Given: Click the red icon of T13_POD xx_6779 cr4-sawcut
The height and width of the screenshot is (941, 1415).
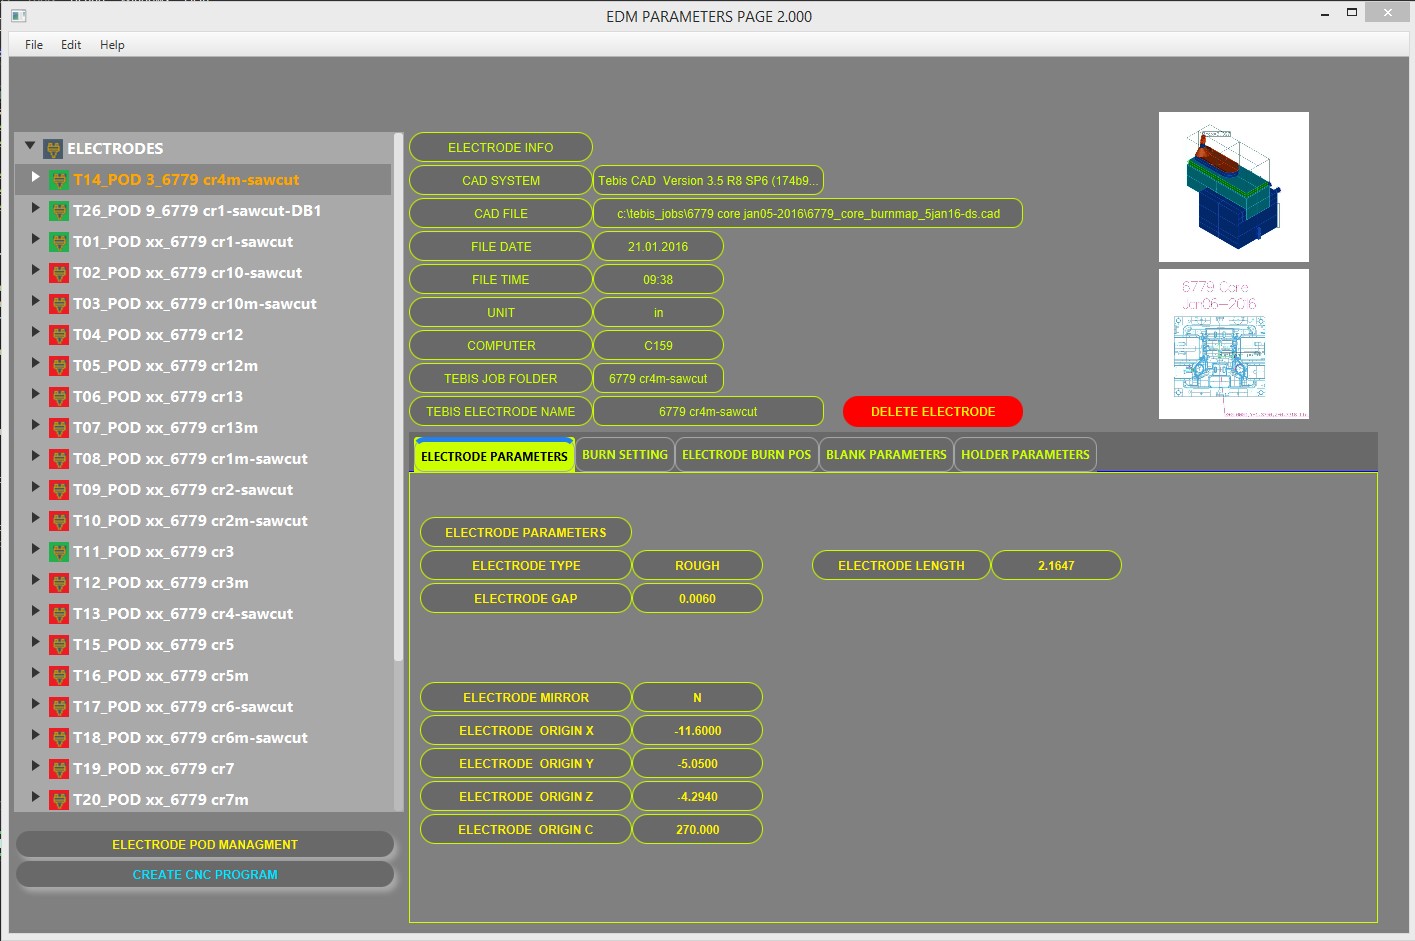Looking at the screenshot, I should 59,614.
